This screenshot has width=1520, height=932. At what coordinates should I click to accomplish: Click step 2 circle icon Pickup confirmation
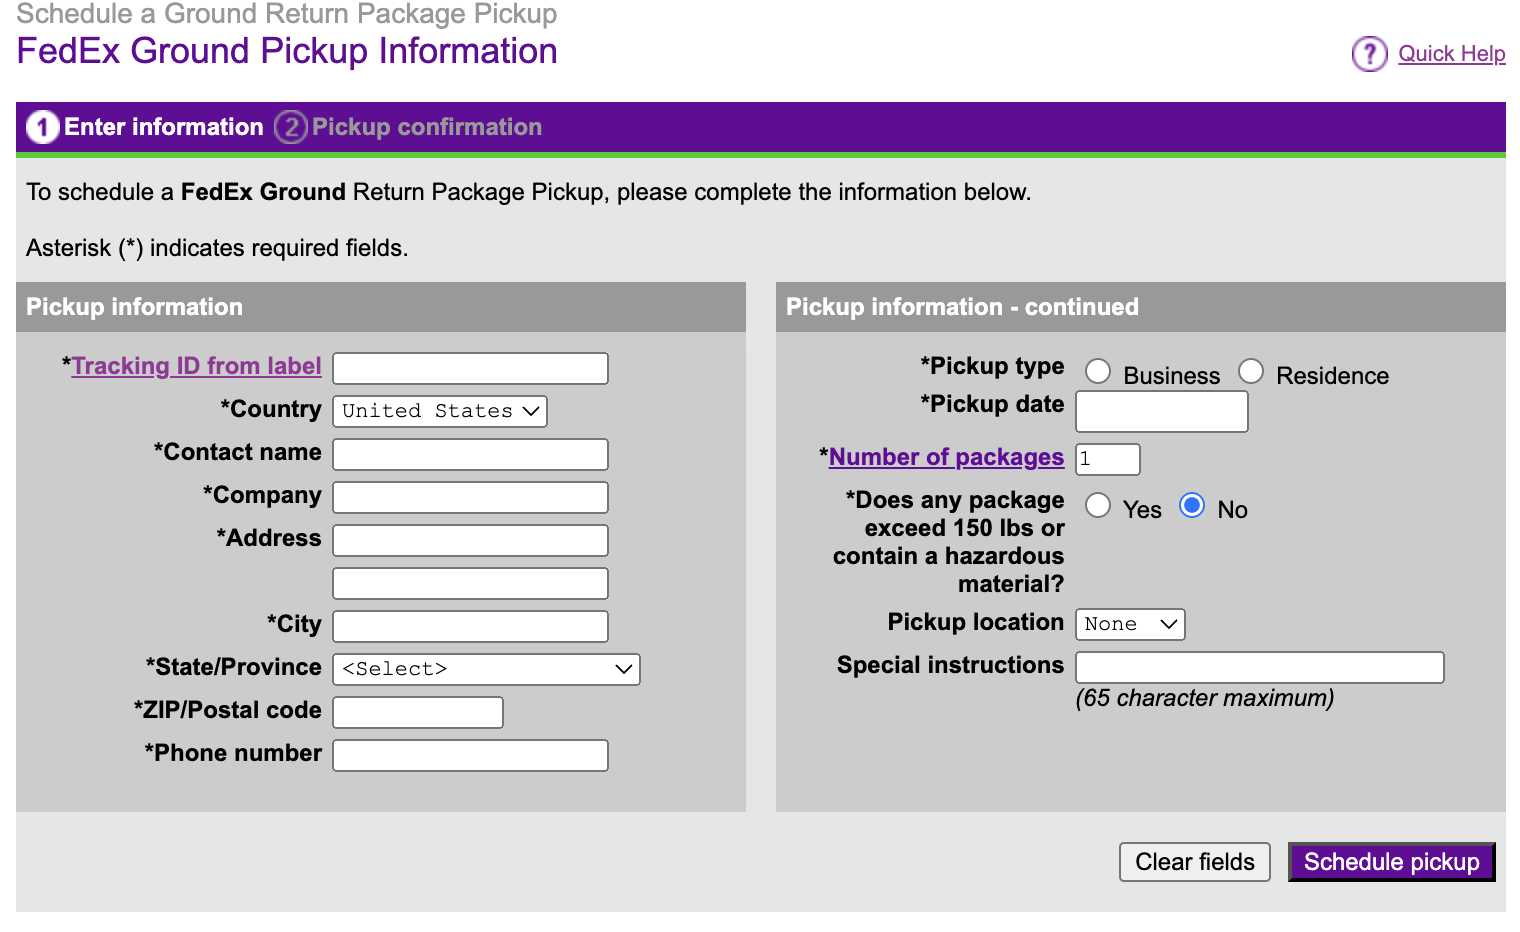[291, 127]
